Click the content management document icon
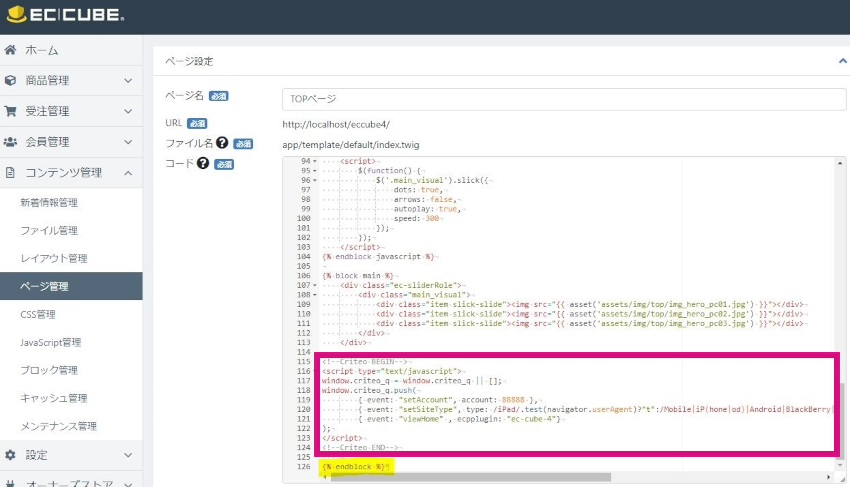Image resolution: width=850 pixels, height=487 pixels. click(10, 172)
